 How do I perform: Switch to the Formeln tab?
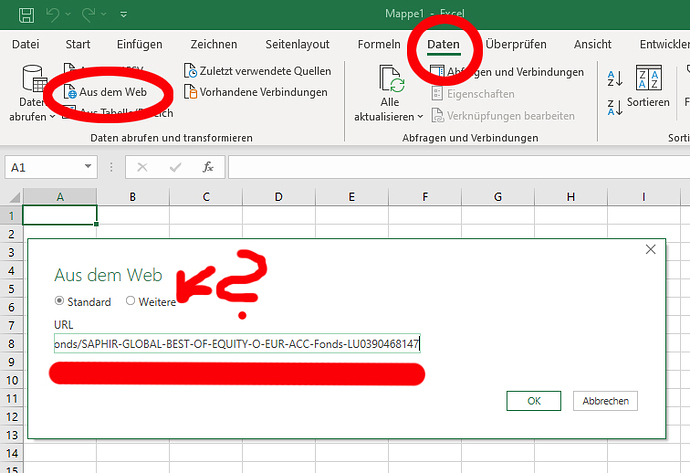pyautogui.click(x=379, y=44)
